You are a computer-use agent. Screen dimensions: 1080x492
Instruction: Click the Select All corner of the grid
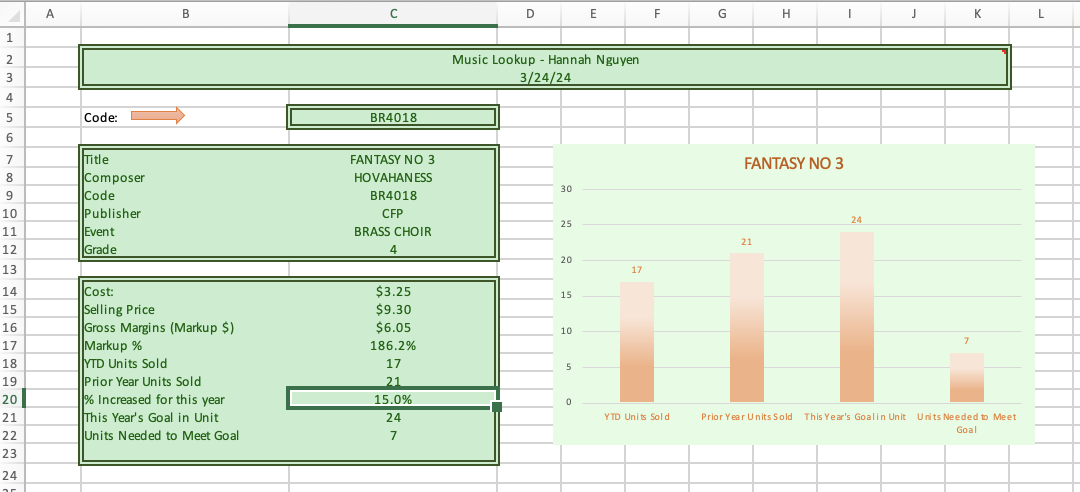(x=11, y=13)
